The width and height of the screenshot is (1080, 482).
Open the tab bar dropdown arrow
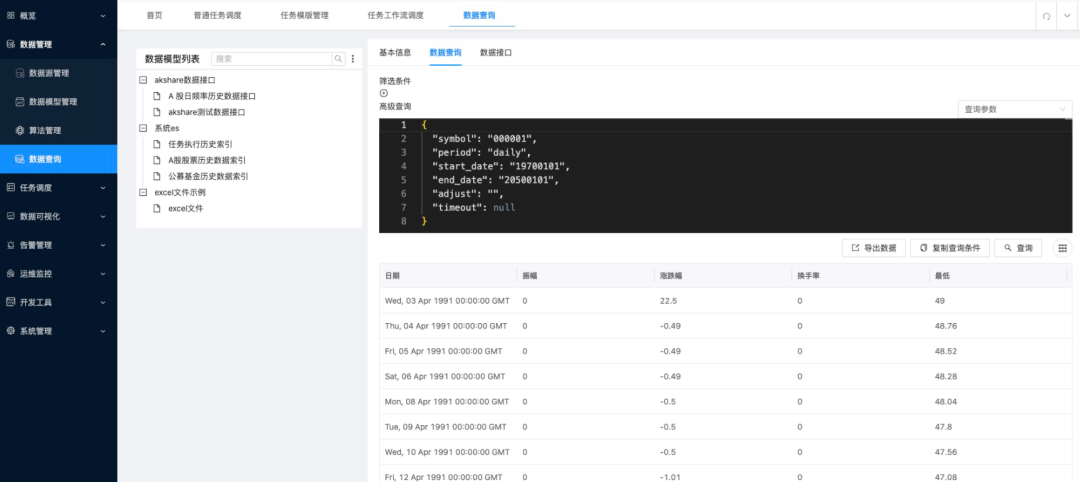point(1068,16)
